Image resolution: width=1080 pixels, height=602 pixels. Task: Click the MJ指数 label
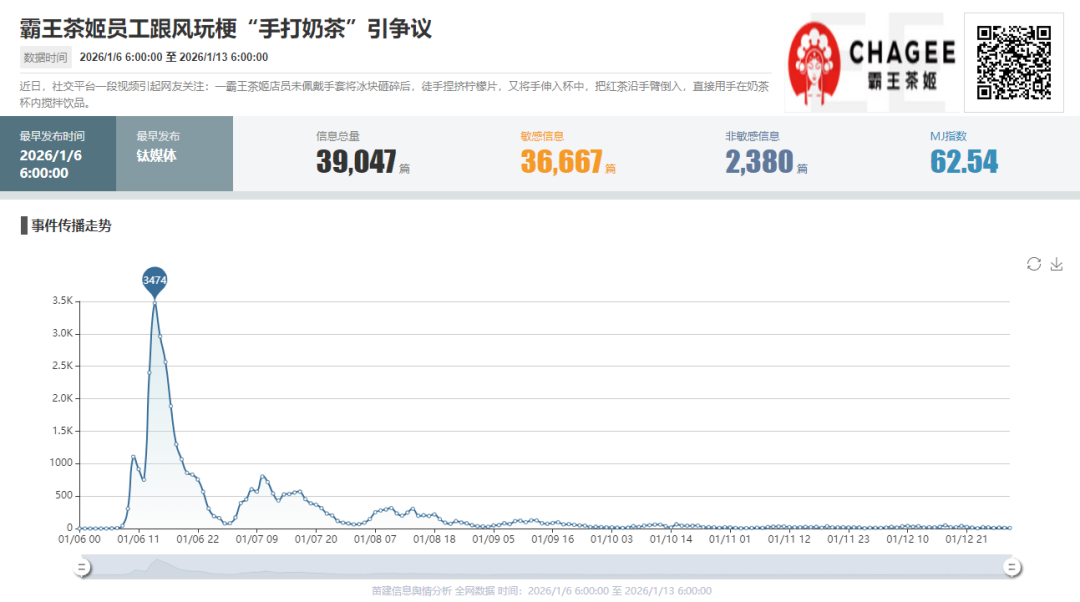pos(948,136)
